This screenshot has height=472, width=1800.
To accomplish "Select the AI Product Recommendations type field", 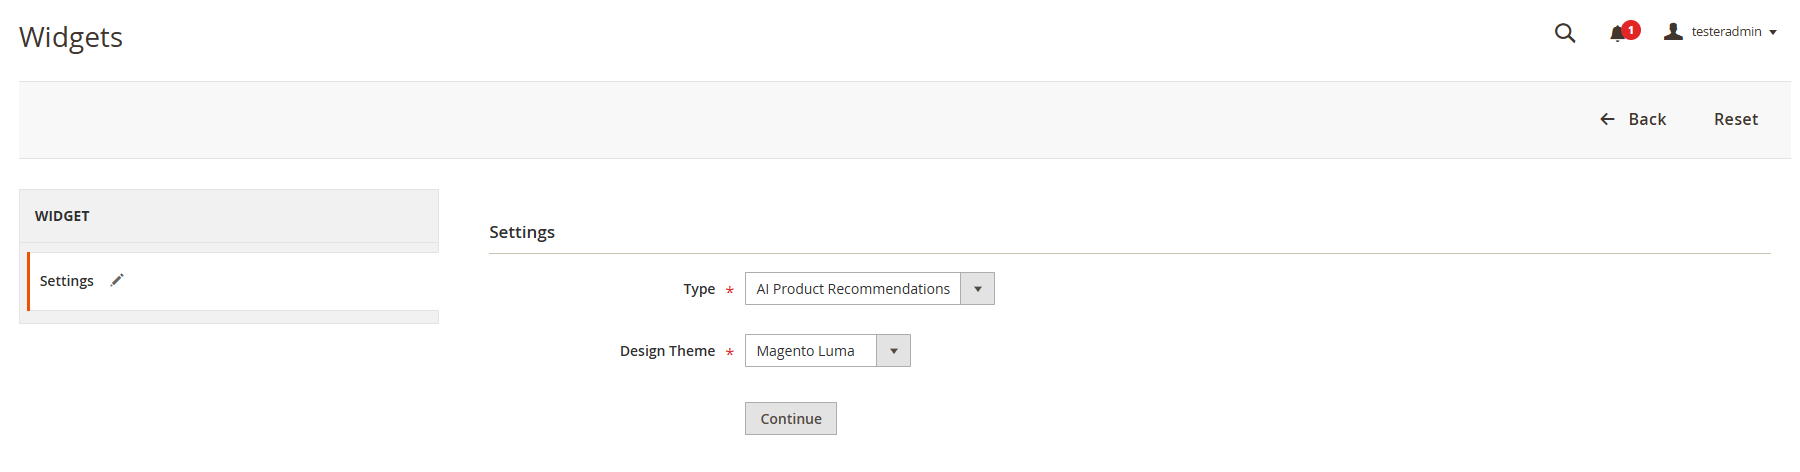I will coord(870,289).
